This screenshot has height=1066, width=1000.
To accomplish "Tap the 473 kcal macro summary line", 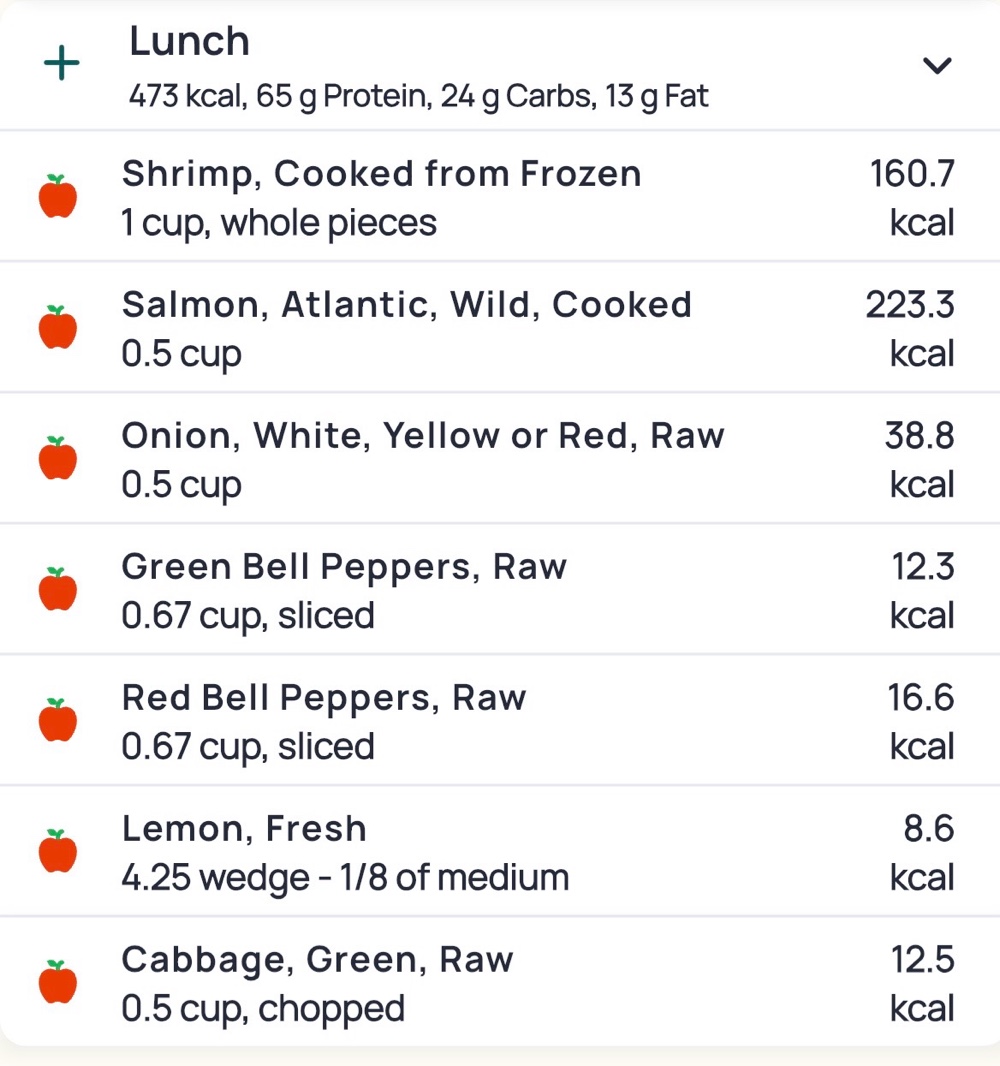I will 419,97.
